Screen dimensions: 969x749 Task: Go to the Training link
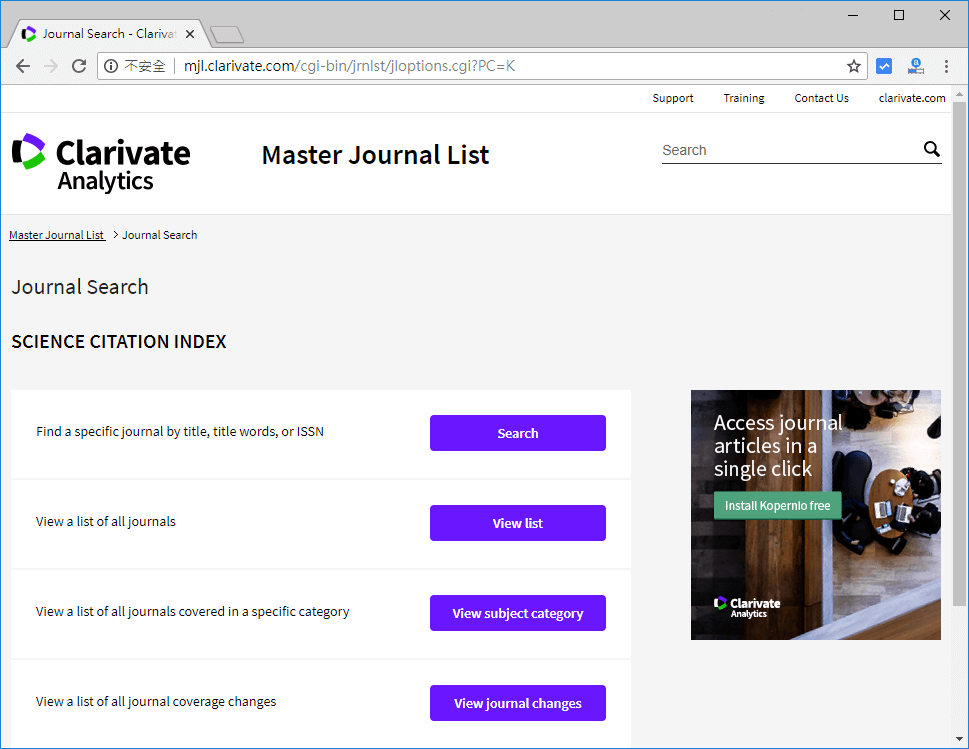(743, 98)
